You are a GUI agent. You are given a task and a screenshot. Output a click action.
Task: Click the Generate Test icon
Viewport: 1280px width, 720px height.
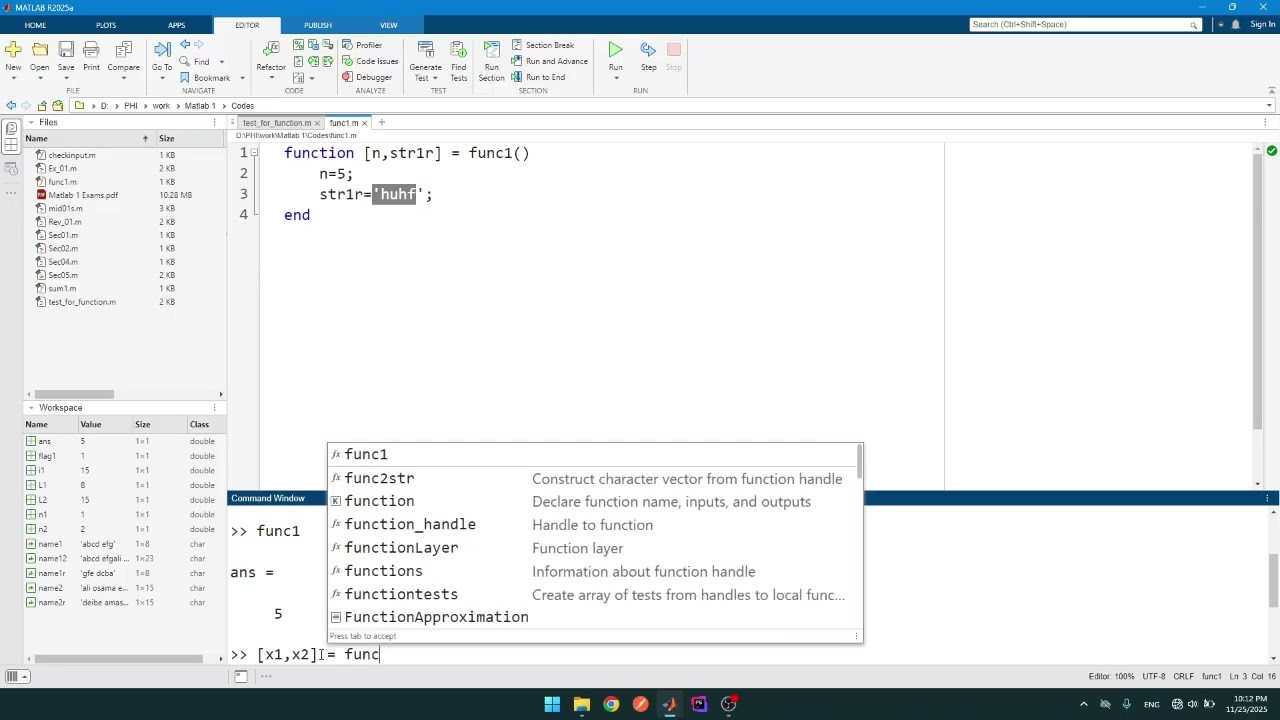click(425, 49)
